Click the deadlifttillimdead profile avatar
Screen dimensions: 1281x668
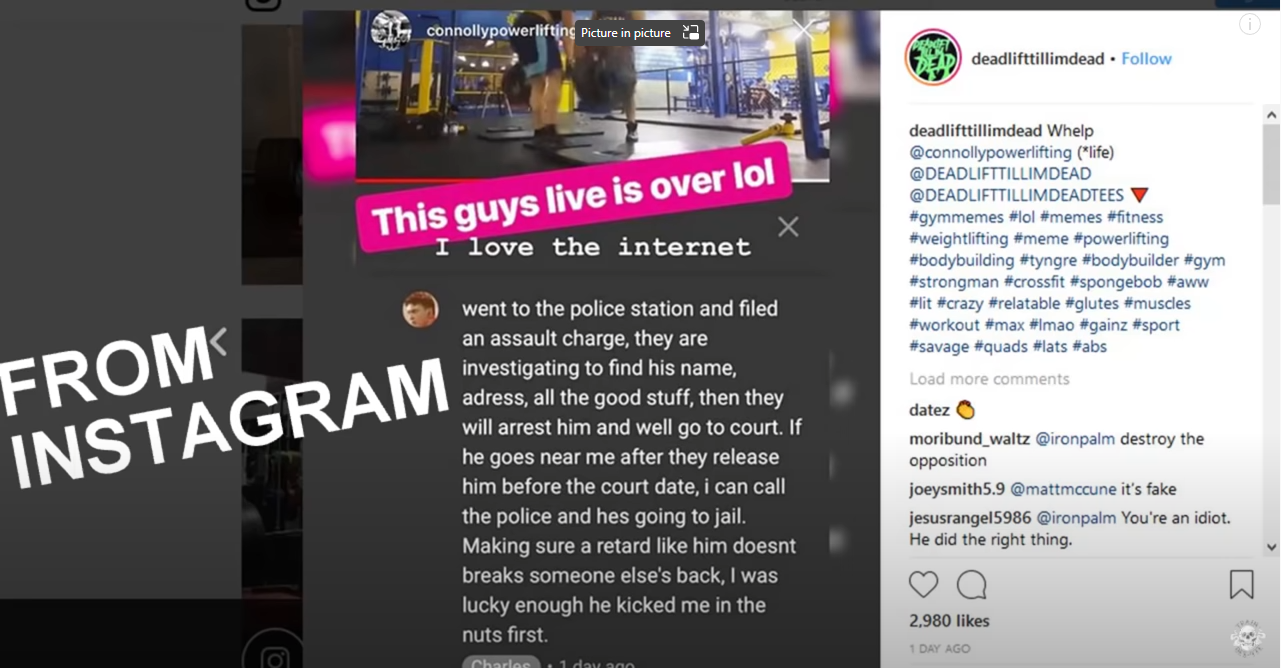point(933,57)
